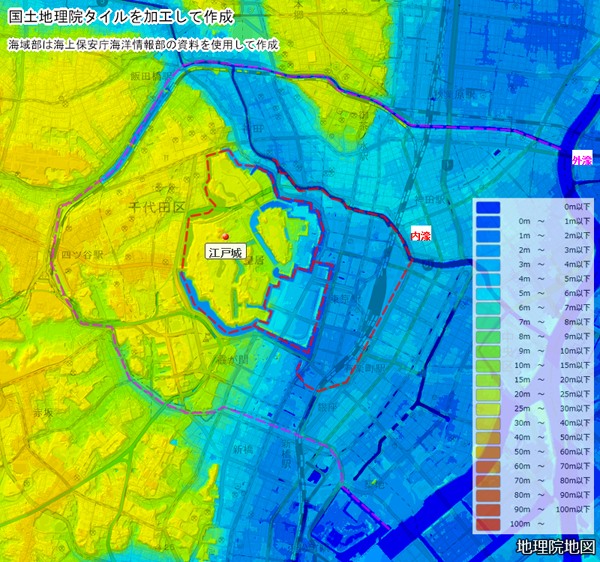Click the 国土地理院タイル attribution title
The image size is (600, 562).
(x=121, y=18)
